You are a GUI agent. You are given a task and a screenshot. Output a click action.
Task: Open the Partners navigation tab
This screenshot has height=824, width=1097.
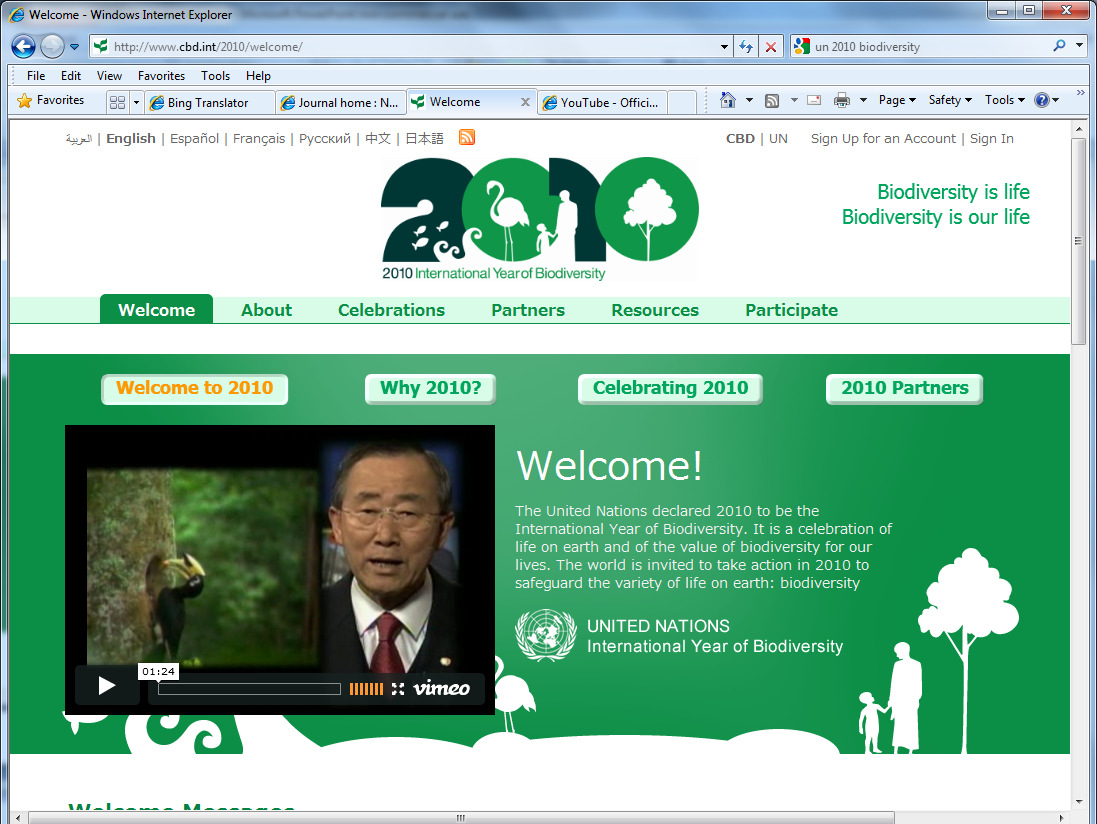click(528, 310)
